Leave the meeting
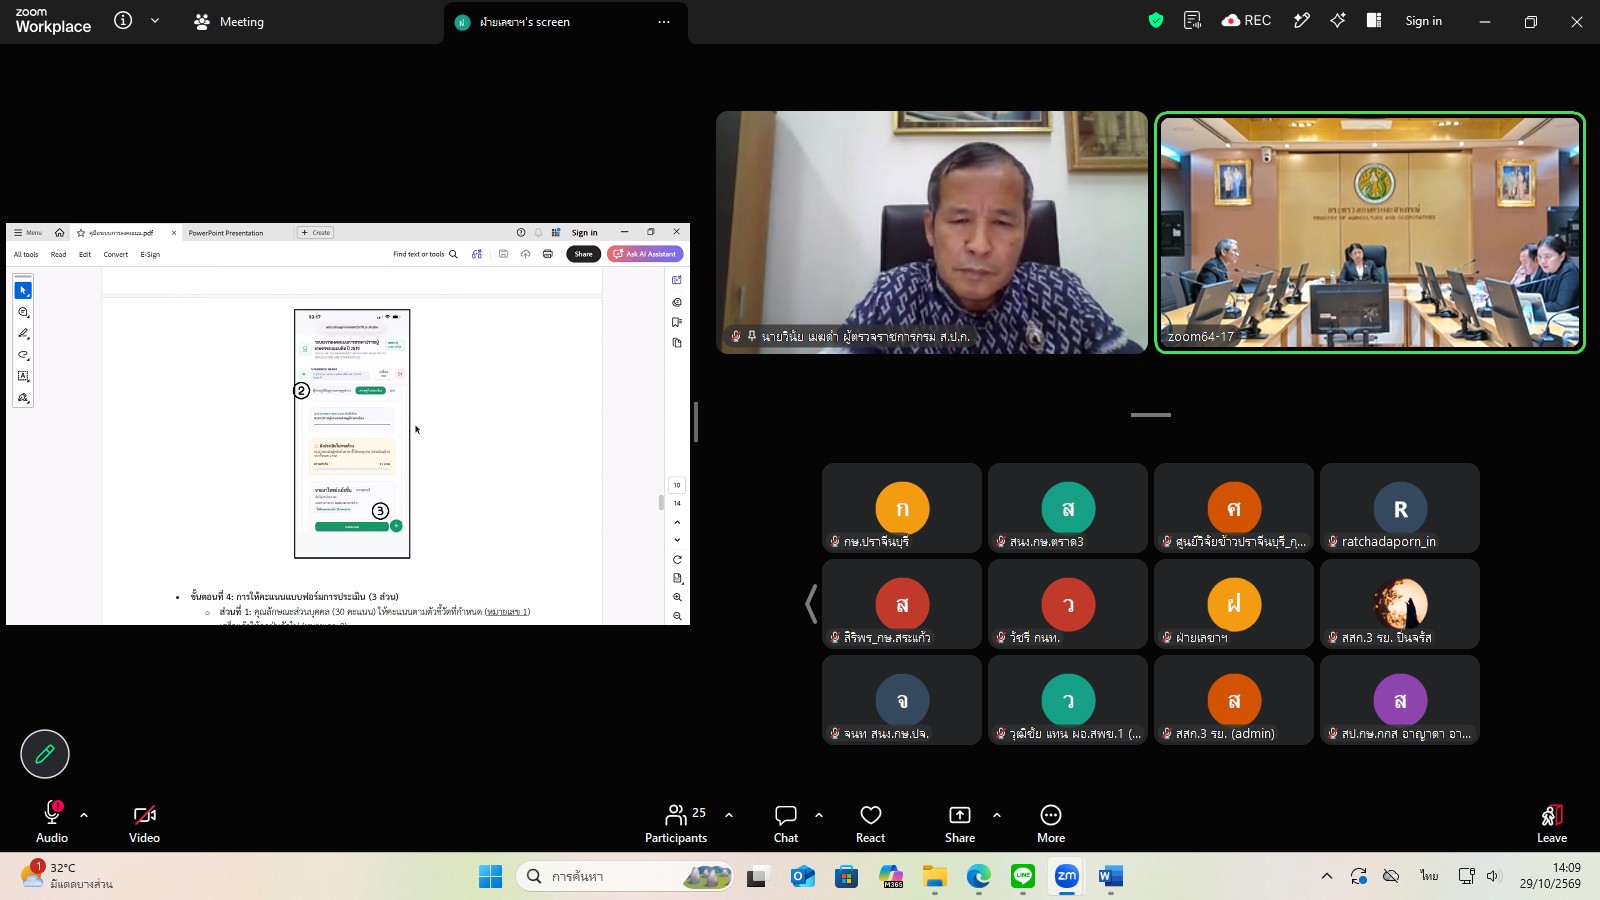The width and height of the screenshot is (1600, 900). pyautogui.click(x=1552, y=823)
